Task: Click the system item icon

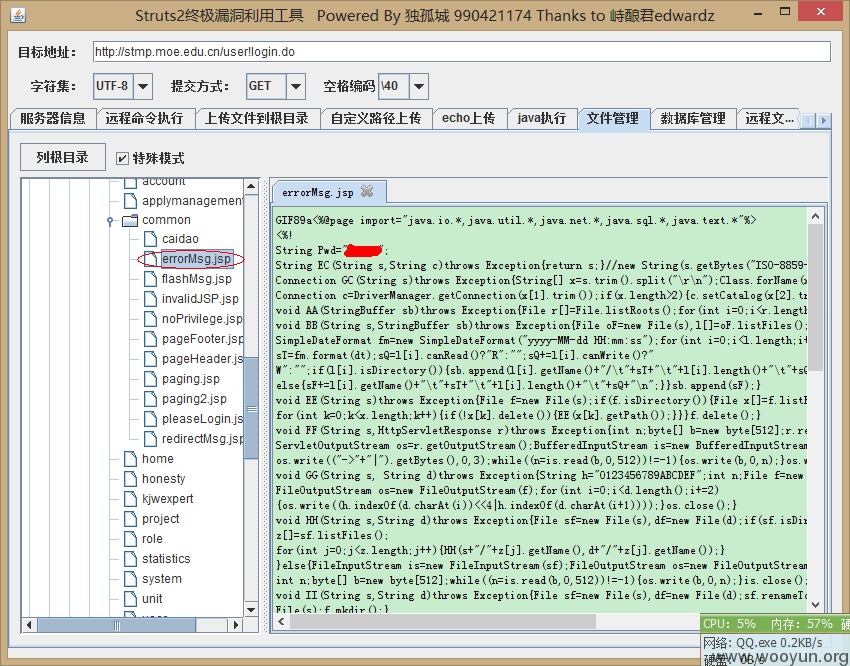Action: click(x=131, y=579)
